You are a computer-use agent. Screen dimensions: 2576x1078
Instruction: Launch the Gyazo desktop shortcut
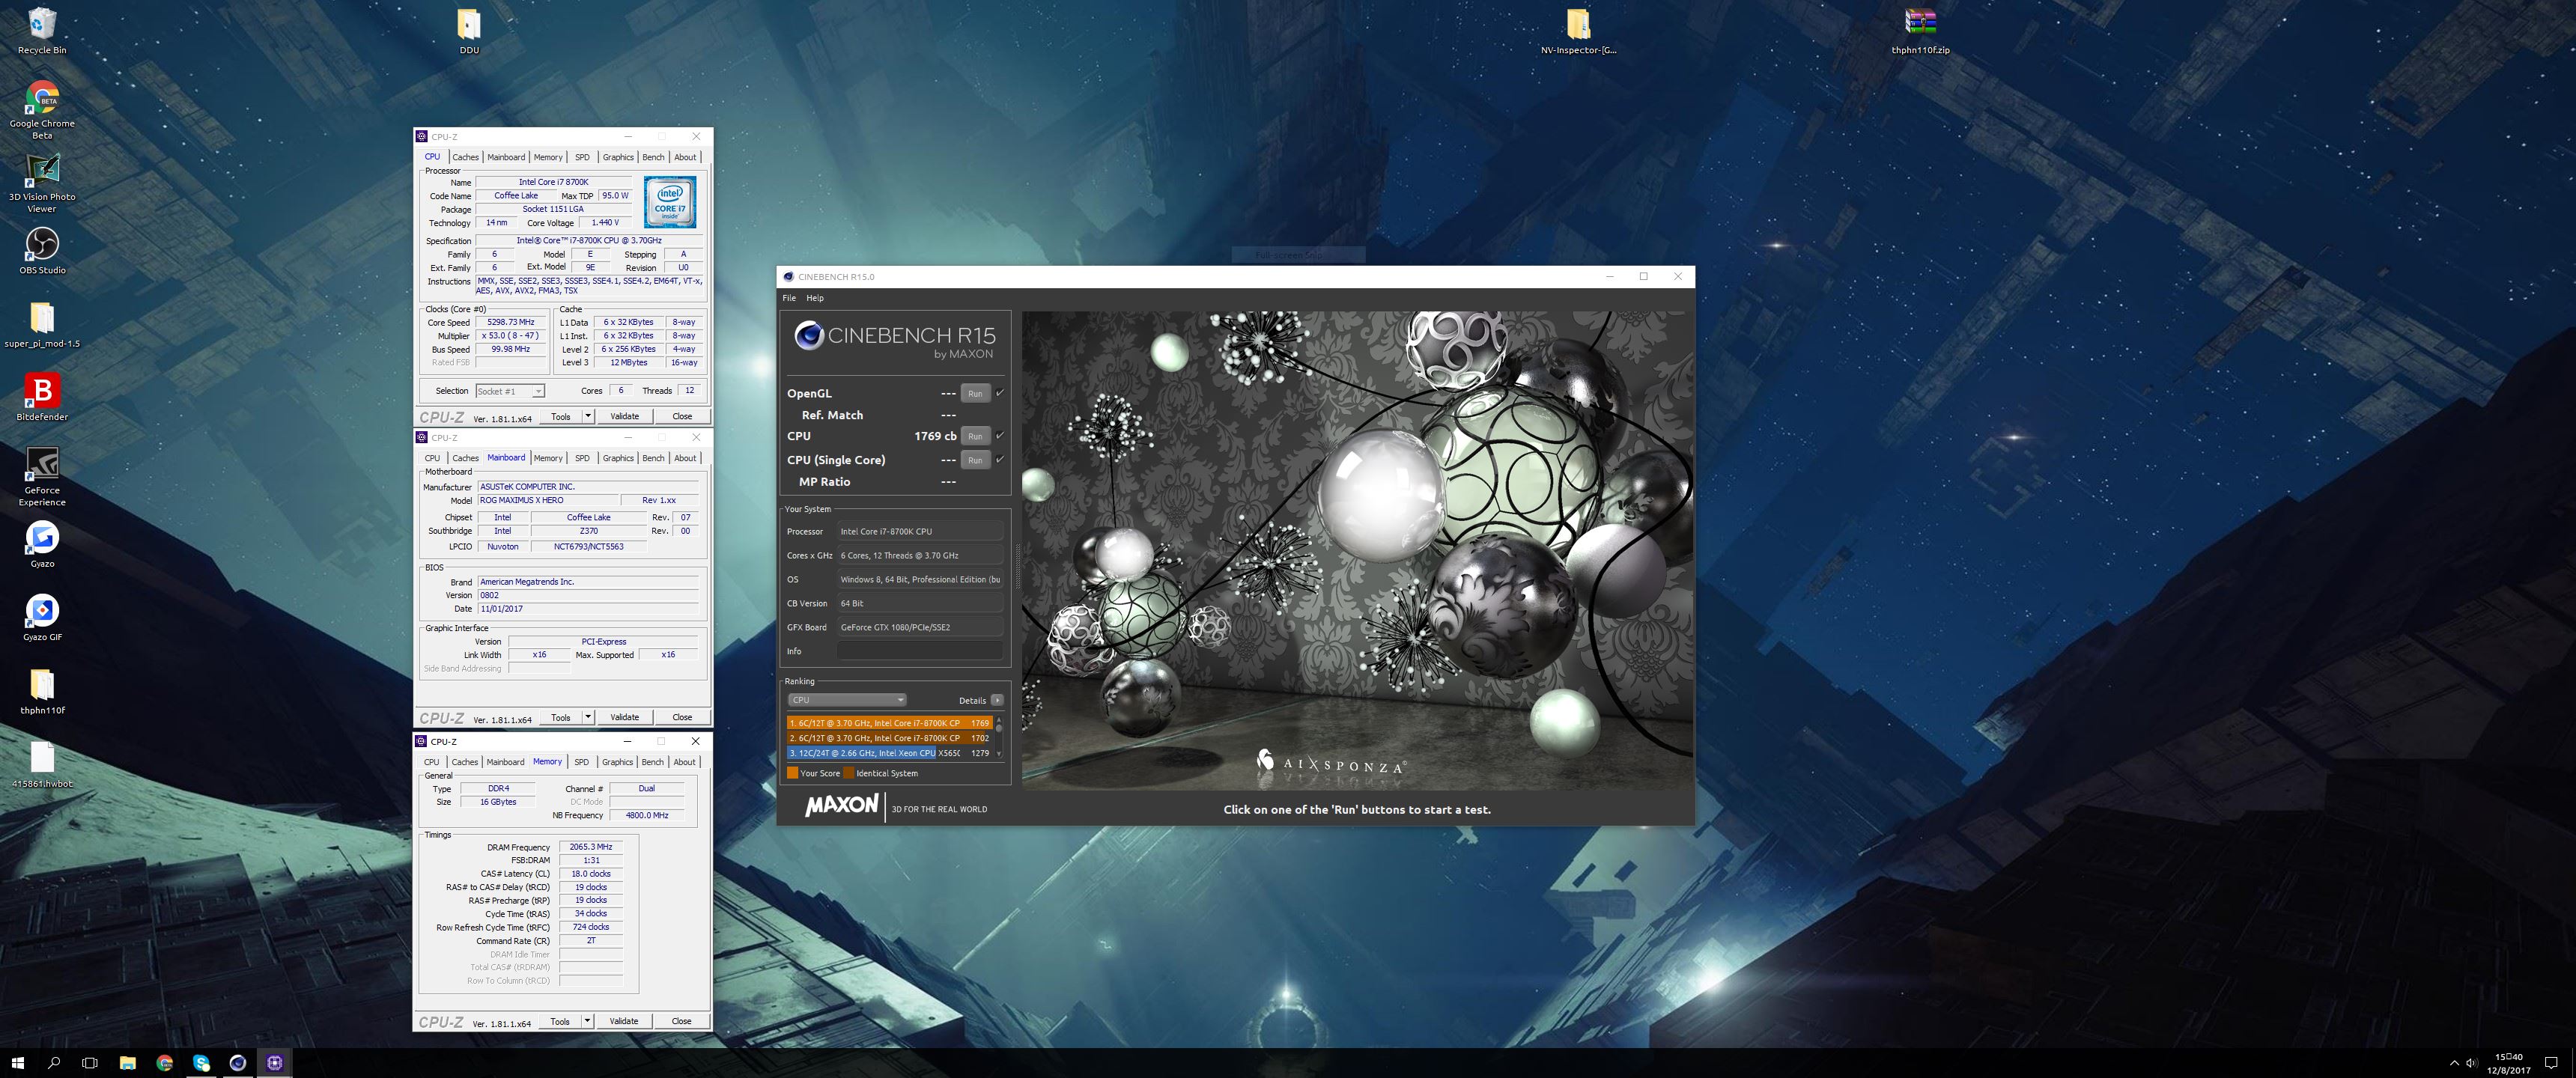pos(42,544)
